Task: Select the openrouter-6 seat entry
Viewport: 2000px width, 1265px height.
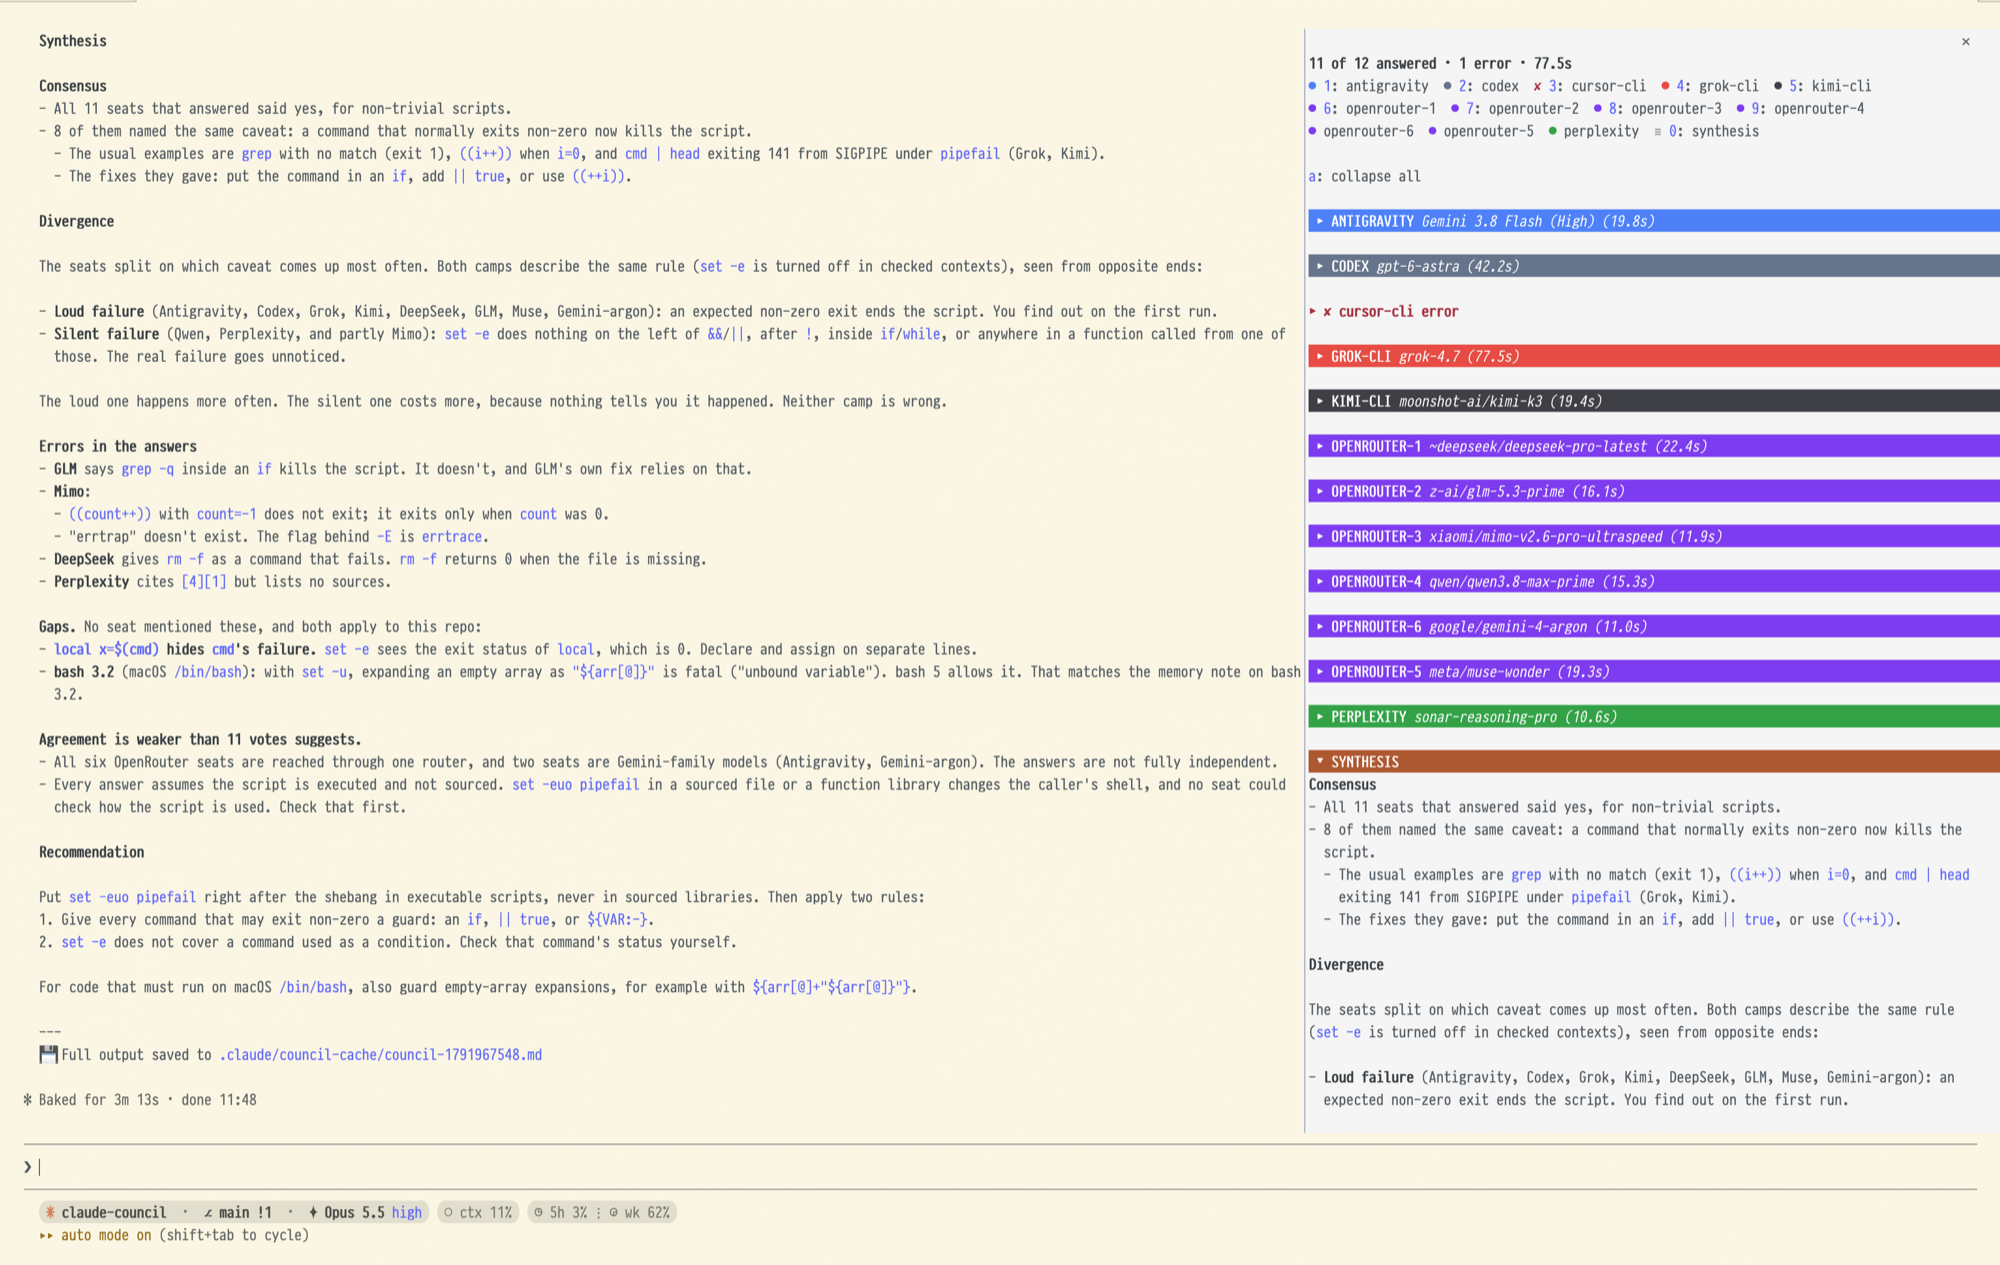Action: [x=1361, y=131]
